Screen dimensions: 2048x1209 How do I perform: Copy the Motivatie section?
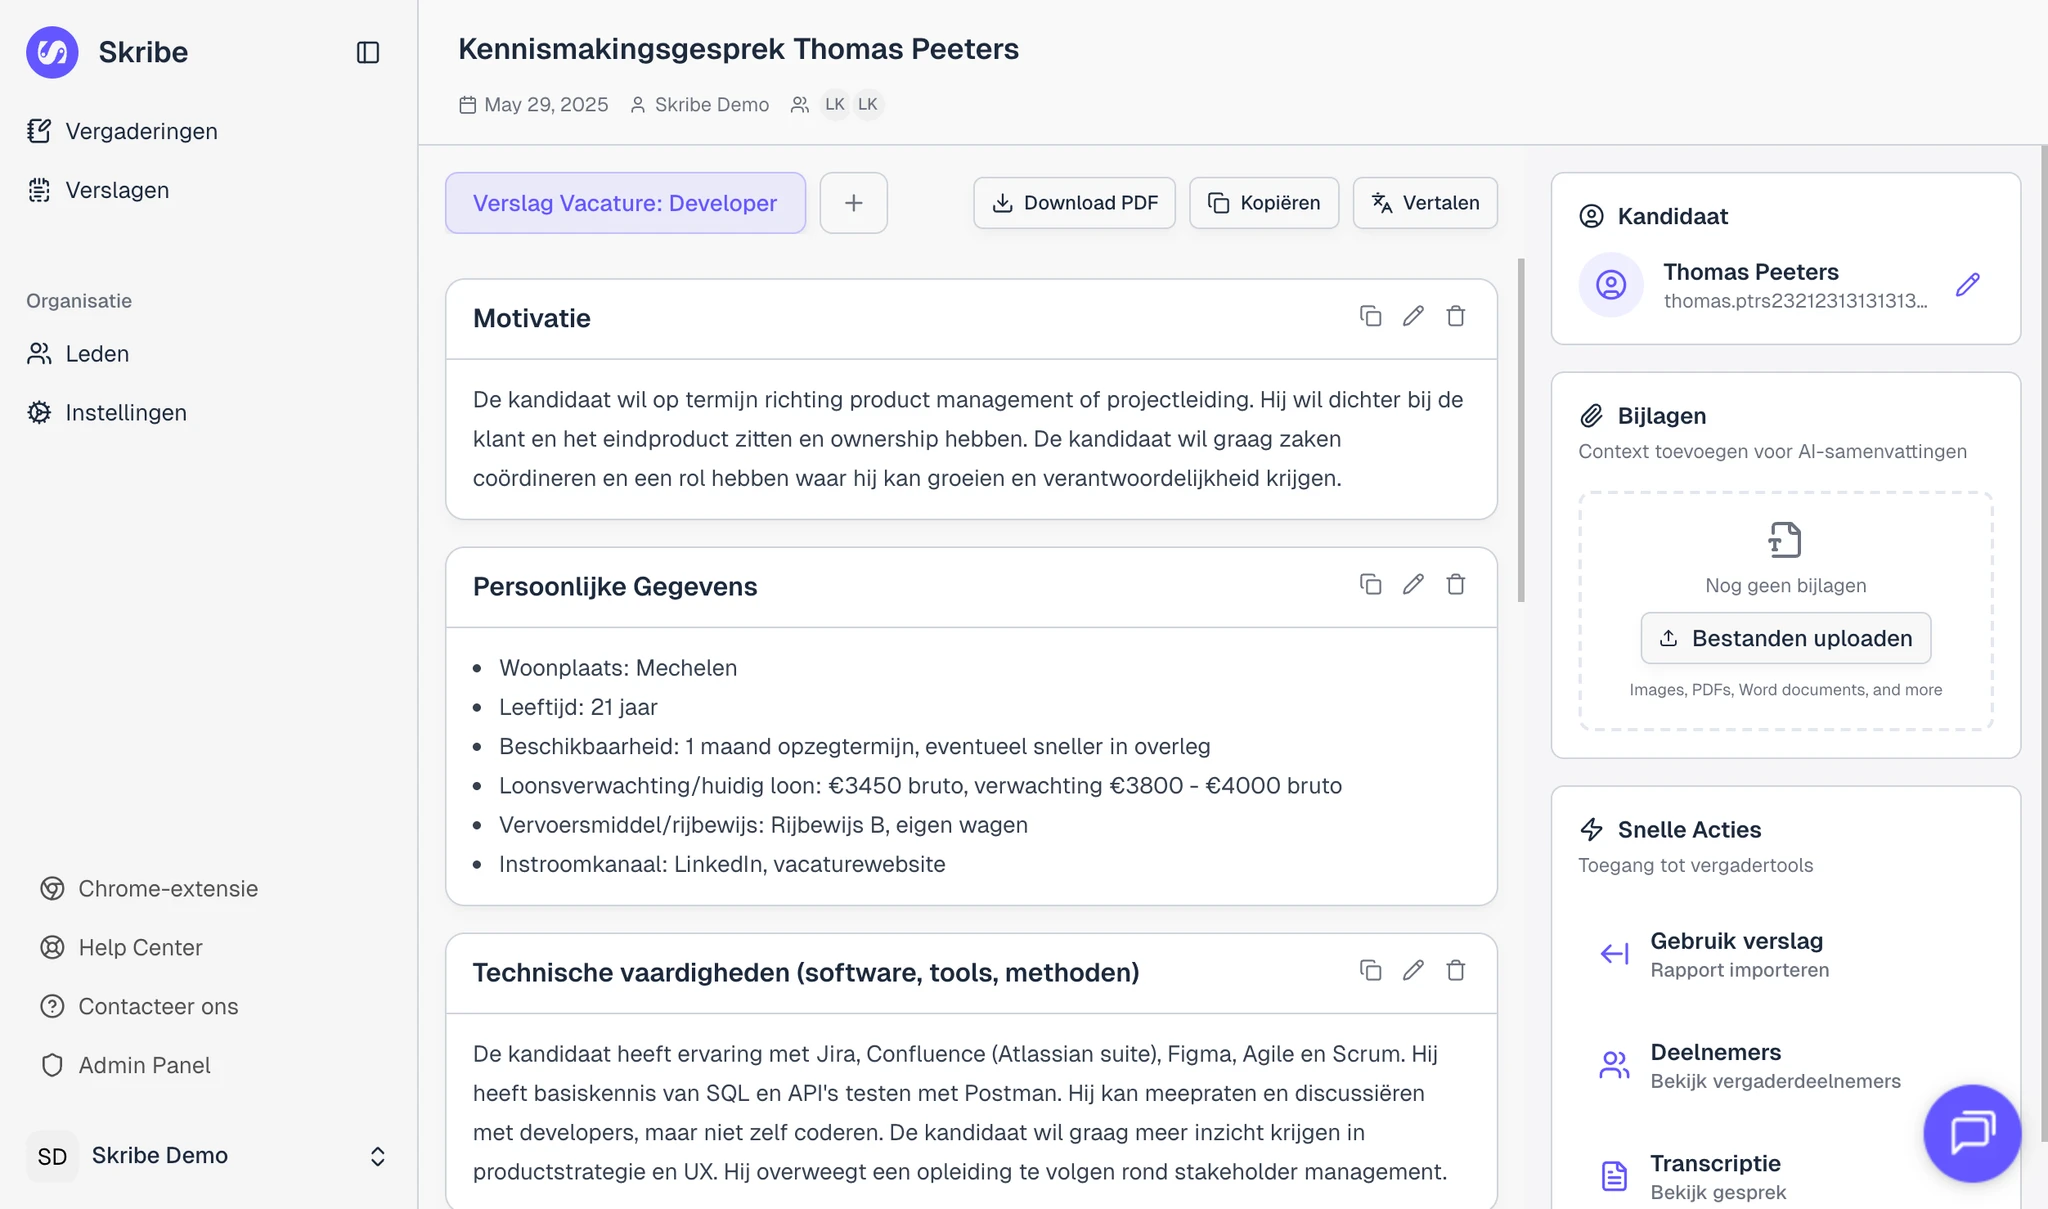coord(1370,316)
